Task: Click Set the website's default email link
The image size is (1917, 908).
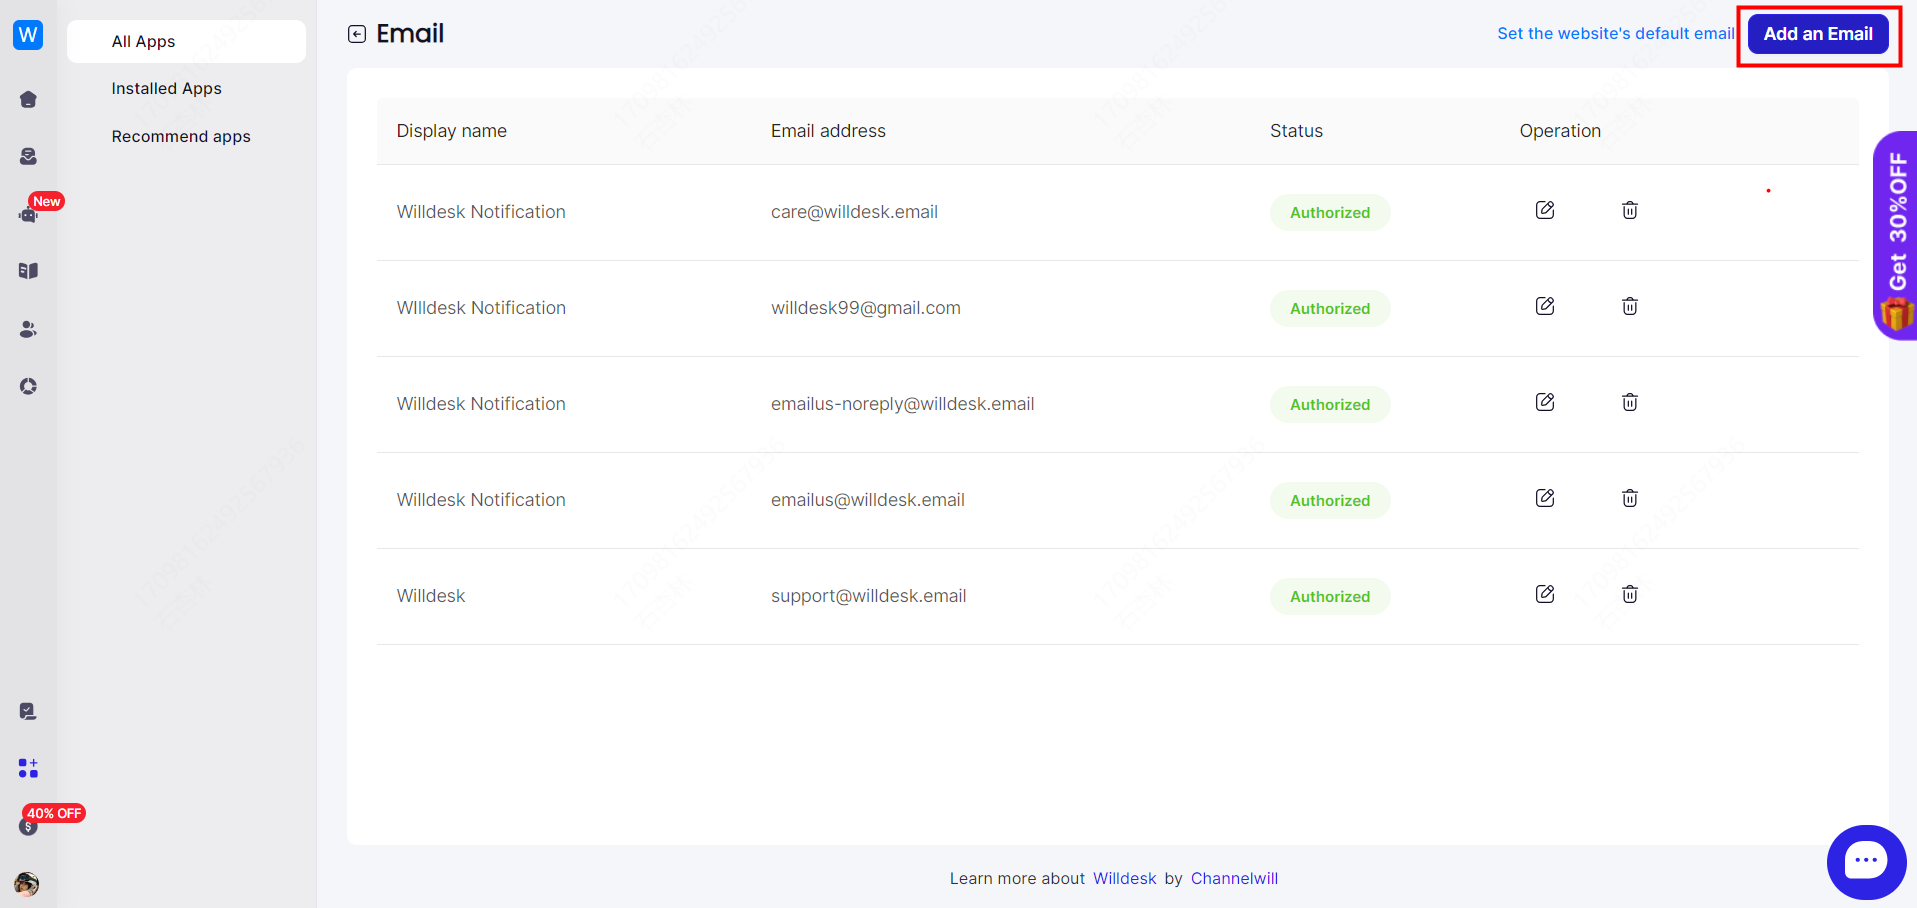Action: pos(1615,34)
